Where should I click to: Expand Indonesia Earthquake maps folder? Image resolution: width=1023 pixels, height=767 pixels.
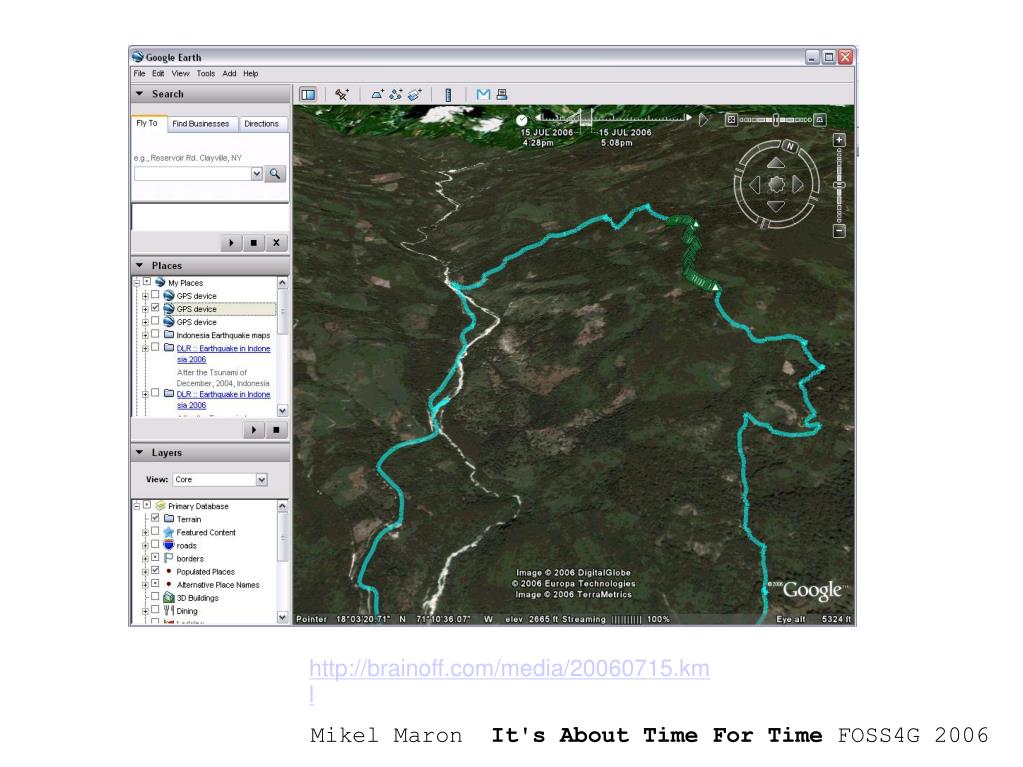(145, 335)
